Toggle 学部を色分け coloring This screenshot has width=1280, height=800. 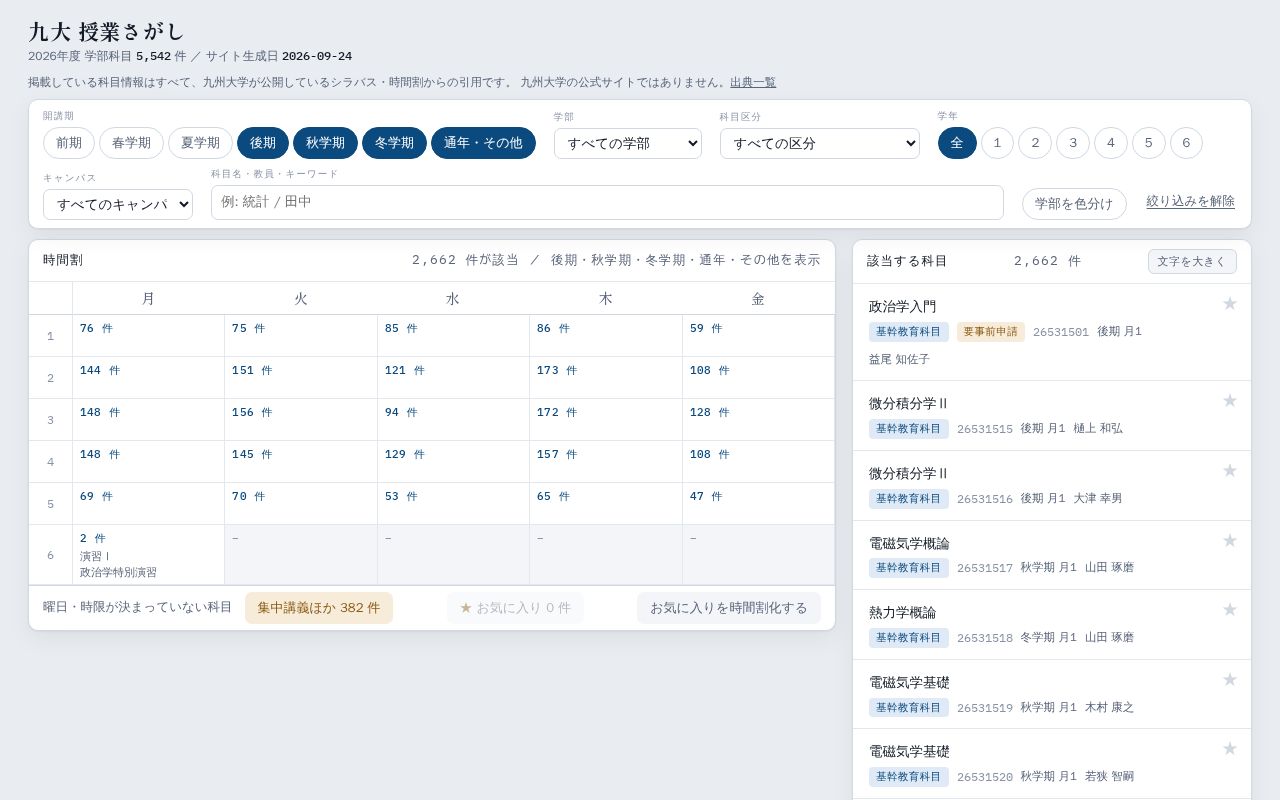coord(1074,204)
